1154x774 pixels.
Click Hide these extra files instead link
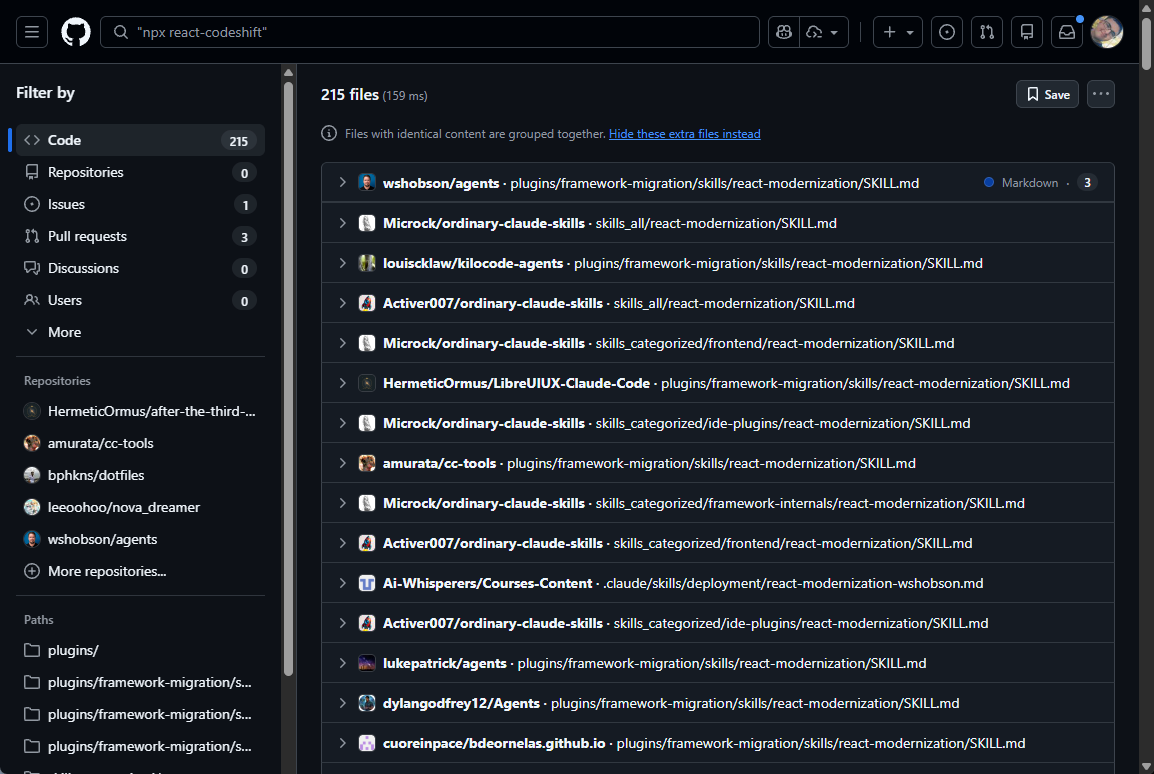[x=684, y=134]
